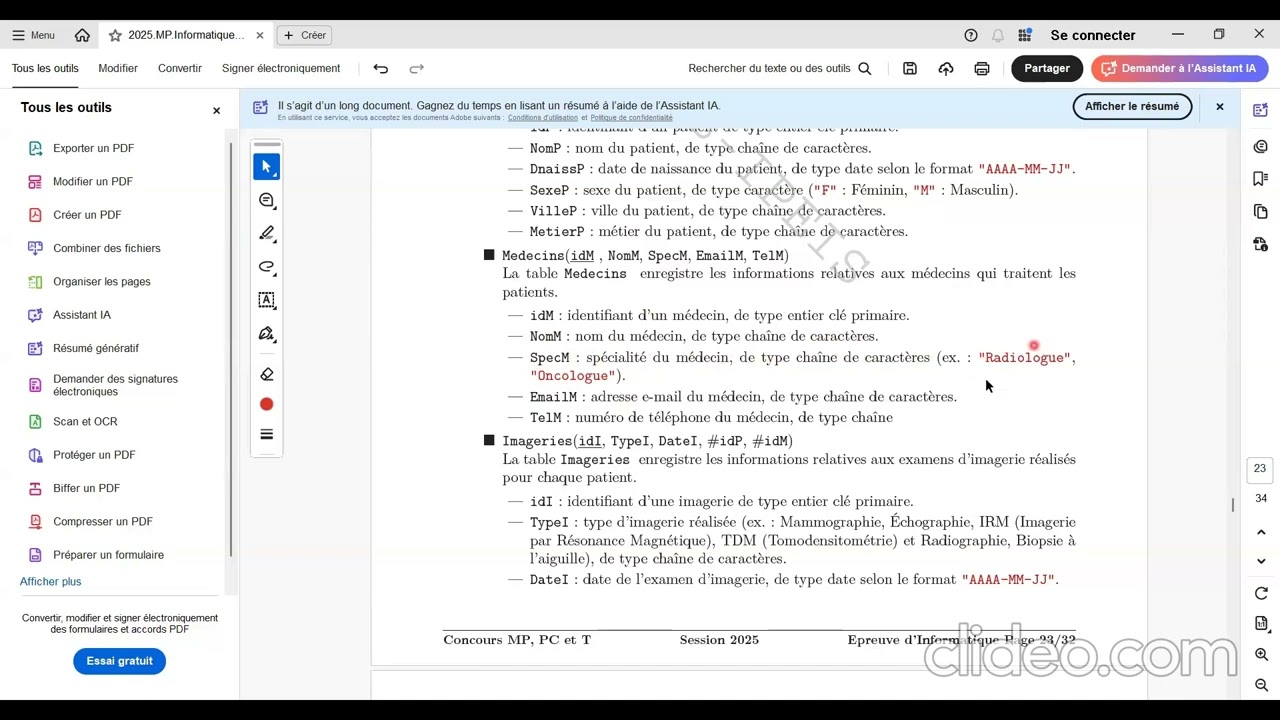The width and height of the screenshot is (1280, 720).
Task: Choose the fill and sign pen tool
Action: (x=266, y=334)
